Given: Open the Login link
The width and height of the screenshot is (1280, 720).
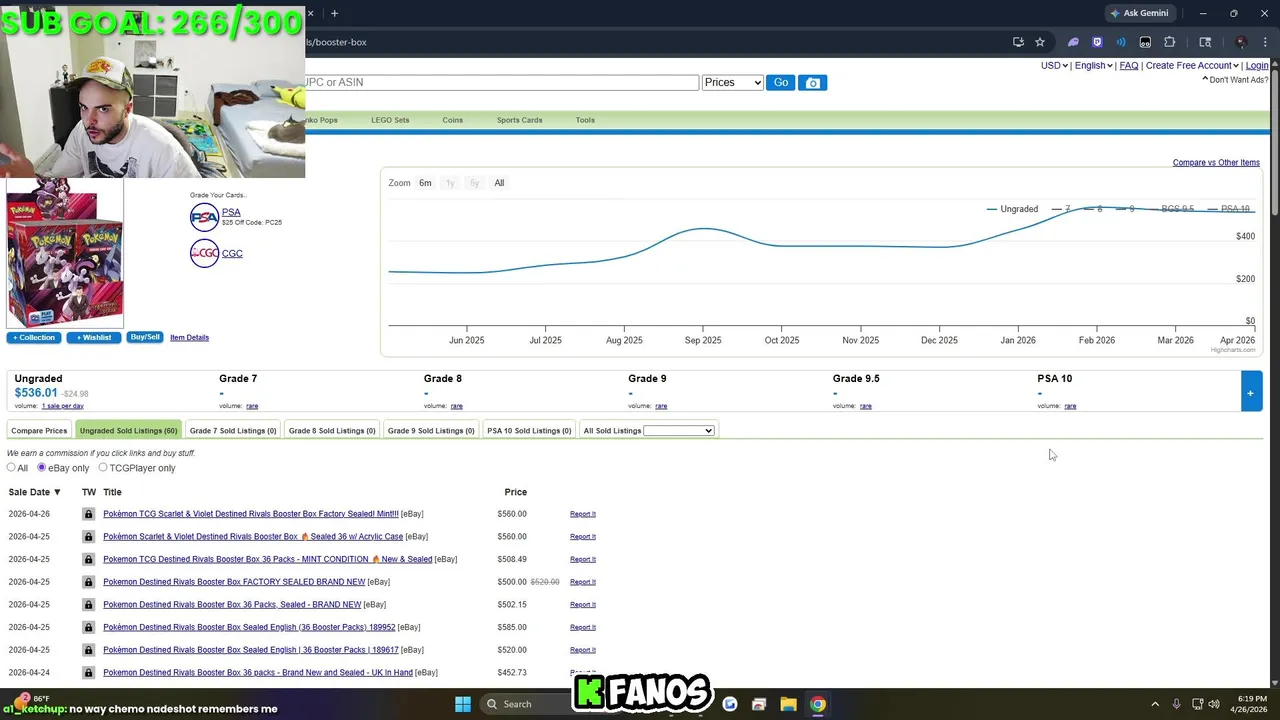Looking at the screenshot, I should pos(1257,65).
